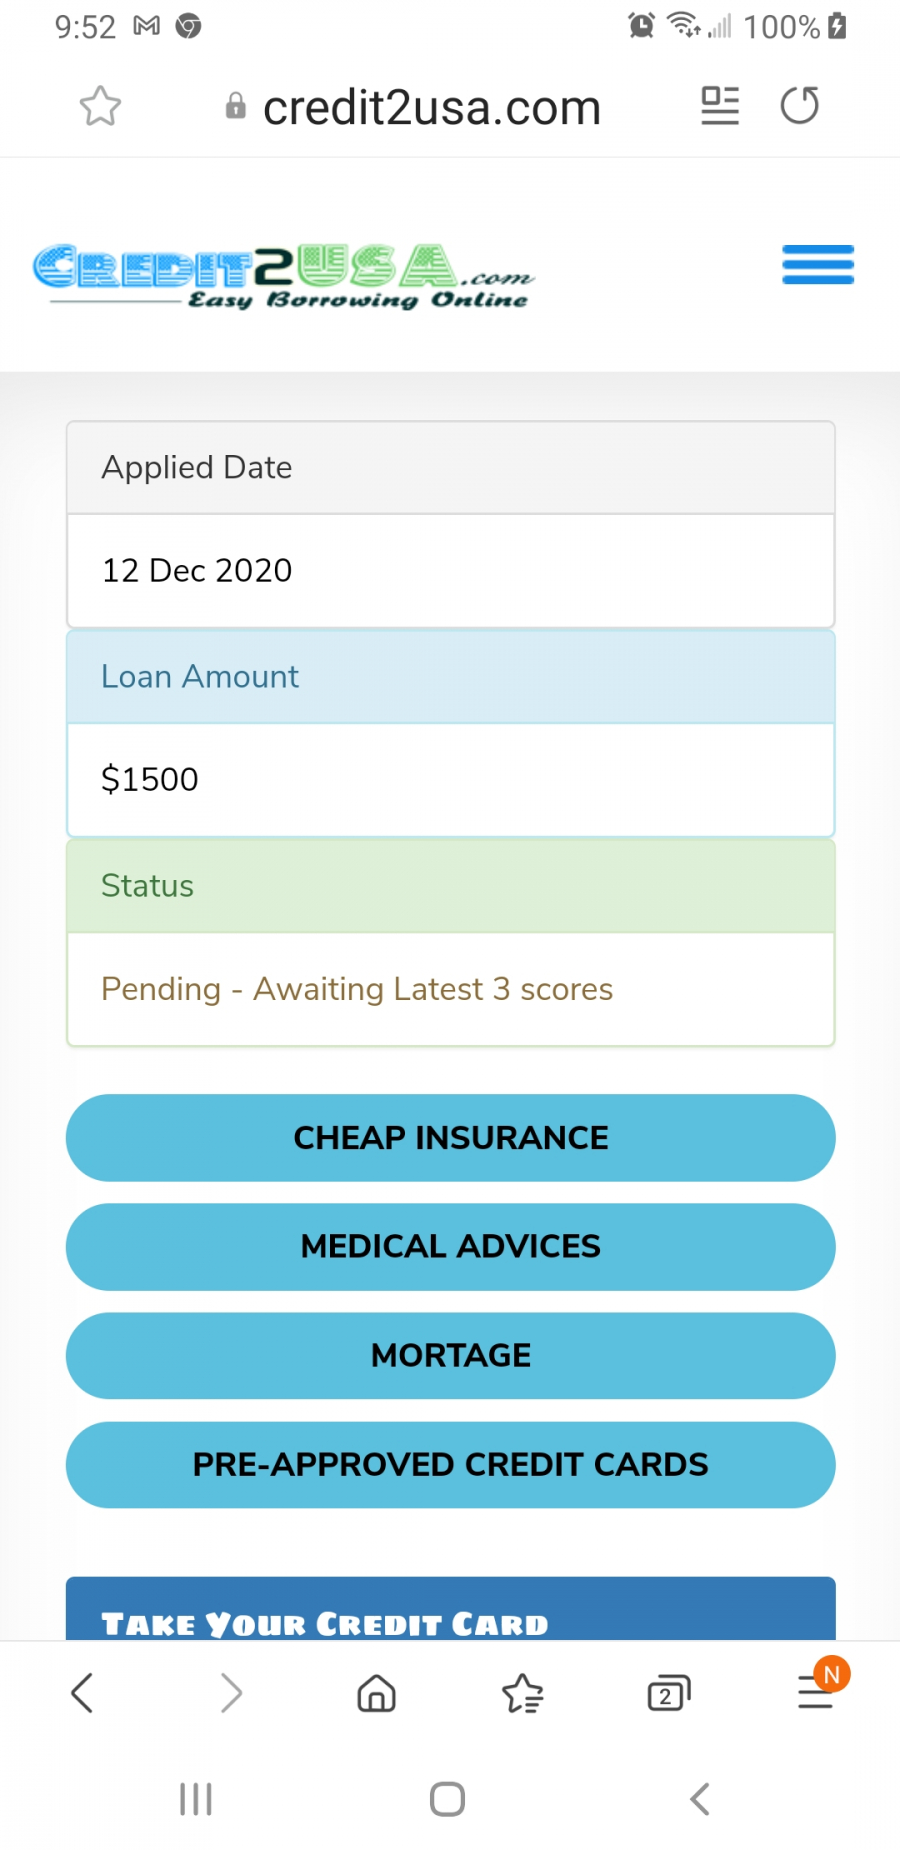Tap the credit2usa.com address field
The image size is (900, 1850).
431,107
